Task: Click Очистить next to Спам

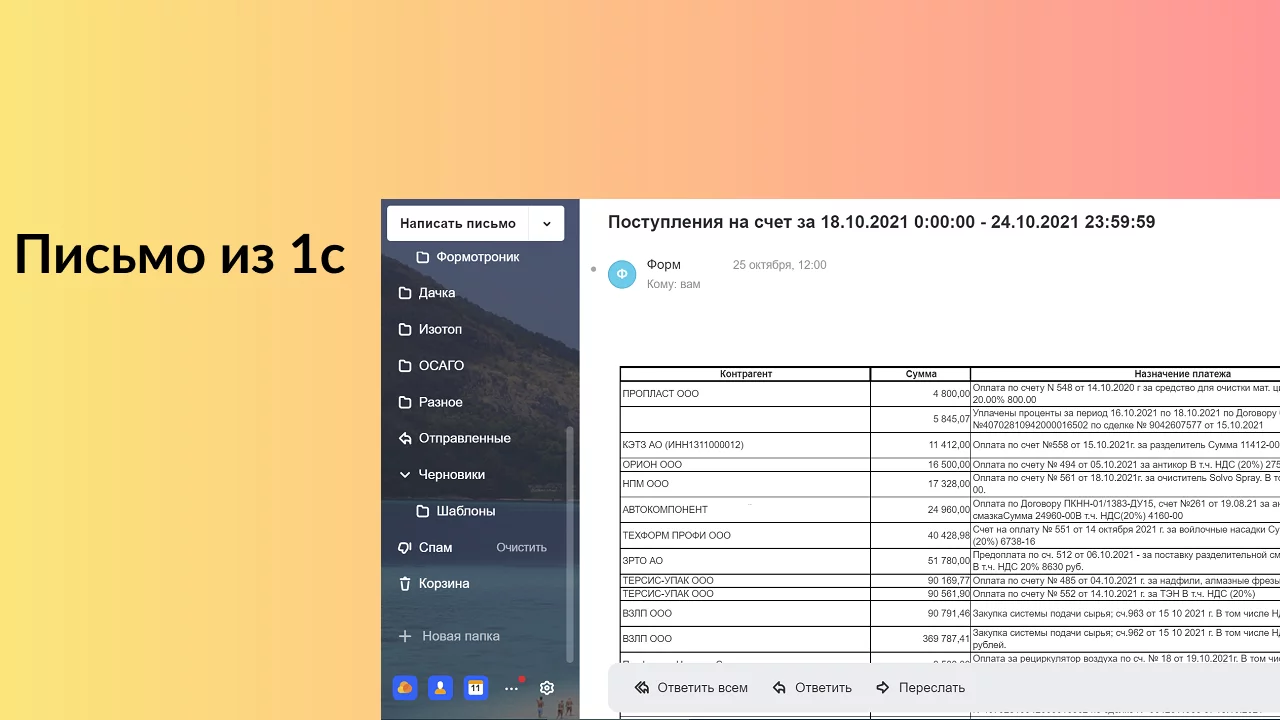Action: coord(522,547)
